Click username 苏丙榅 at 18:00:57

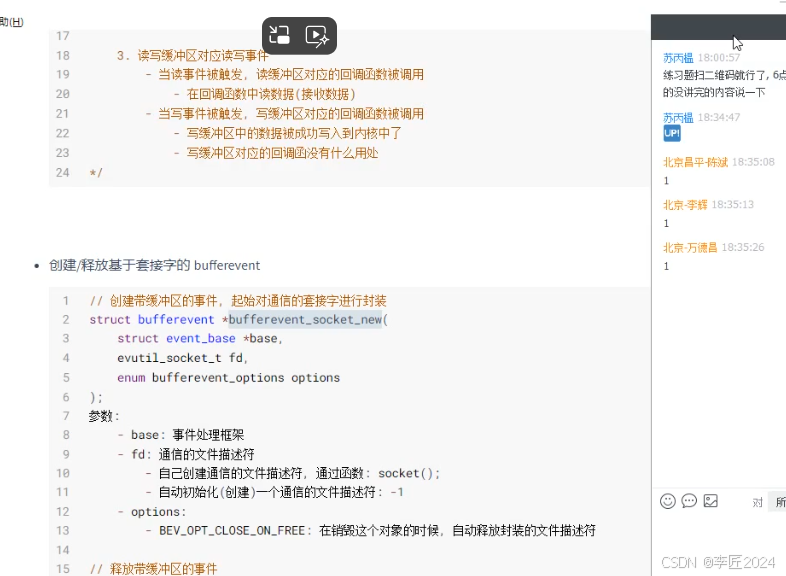[x=678, y=58]
